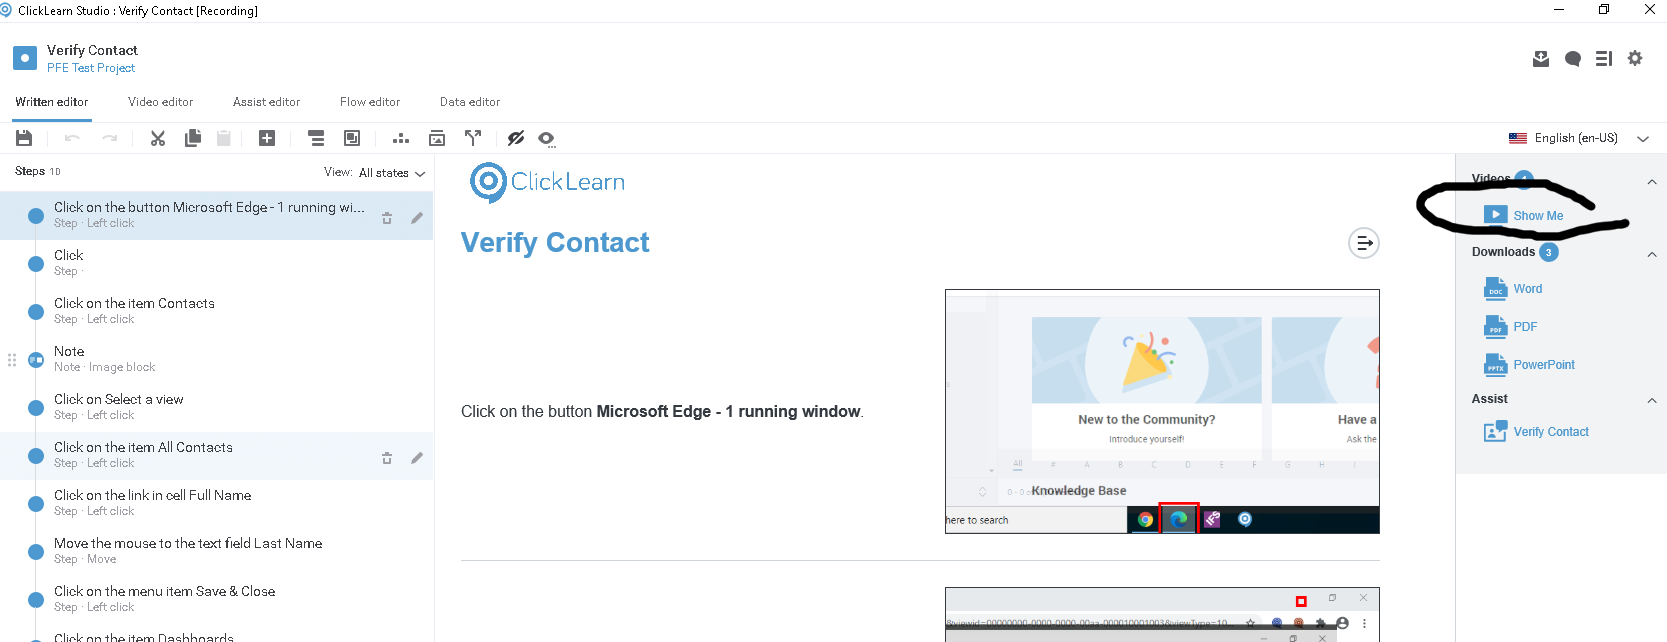
Task: Switch to the Data editor tab
Action: point(470,102)
